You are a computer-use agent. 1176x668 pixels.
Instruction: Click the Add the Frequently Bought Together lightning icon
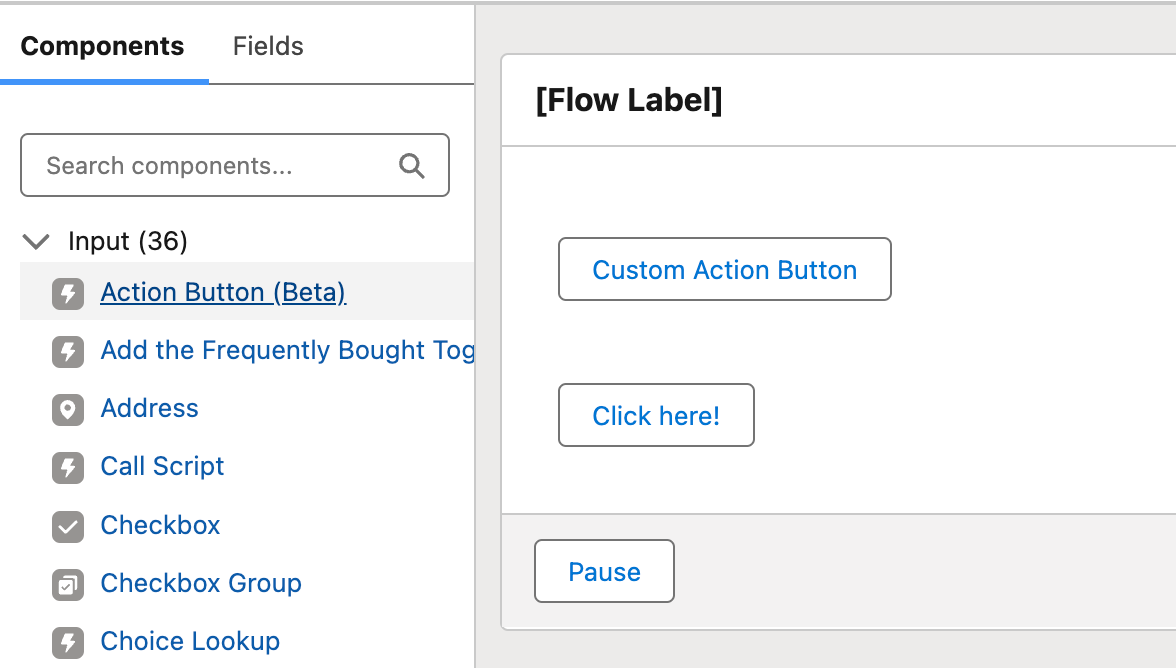[x=68, y=351]
